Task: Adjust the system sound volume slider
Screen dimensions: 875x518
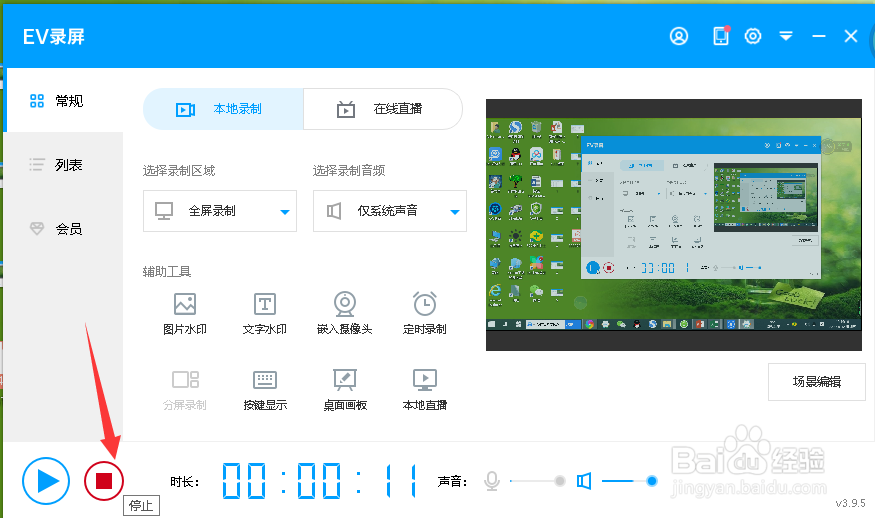Action: coord(630,481)
